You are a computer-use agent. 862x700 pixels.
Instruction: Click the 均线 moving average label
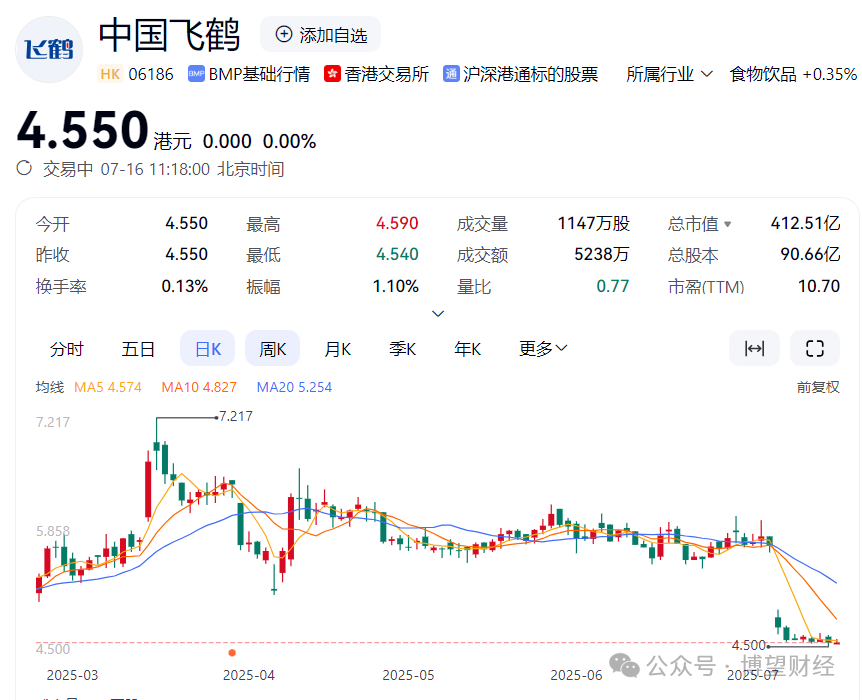(50, 387)
